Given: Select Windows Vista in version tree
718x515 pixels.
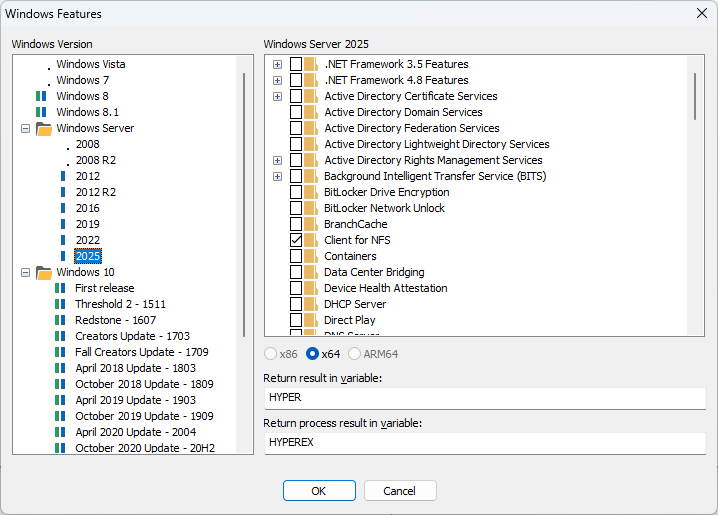Looking at the screenshot, I should [x=91, y=64].
